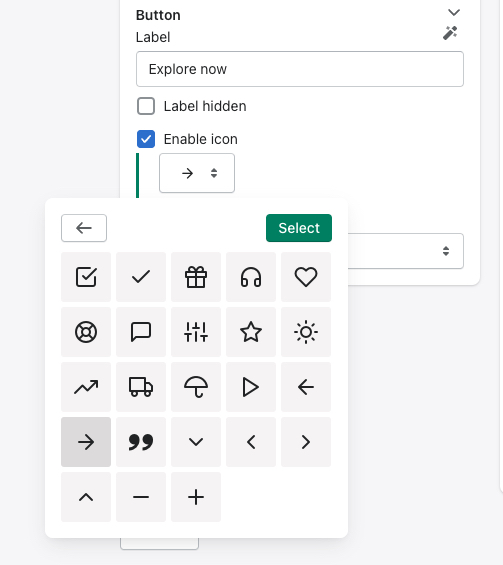Pick the umbrella icon
Screen dimensions: 503x565
[x=196, y=387]
